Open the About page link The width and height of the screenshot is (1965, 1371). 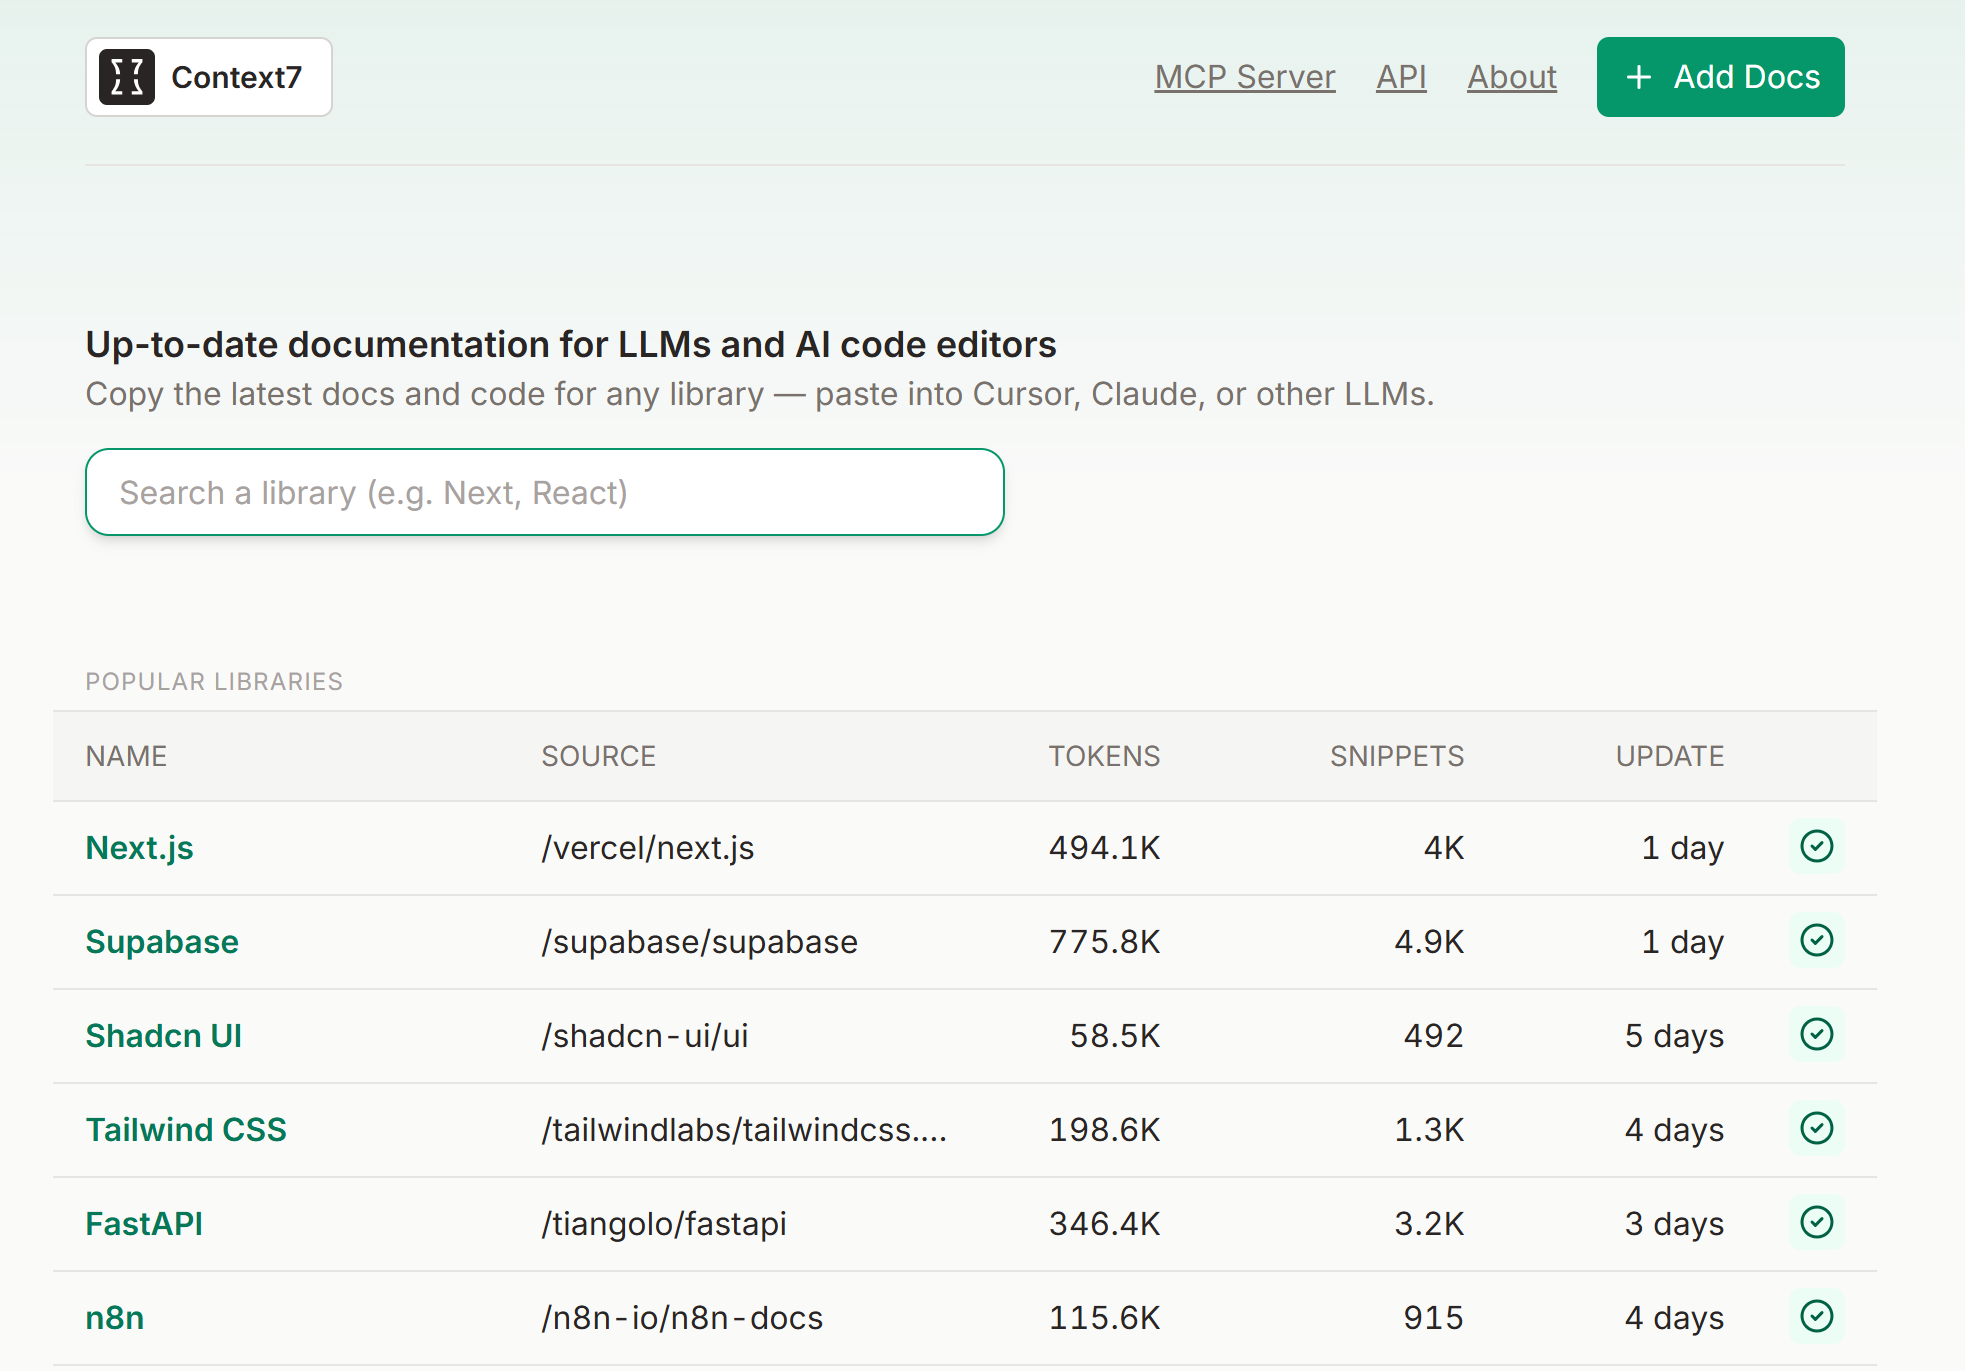[x=1512, y=77]
